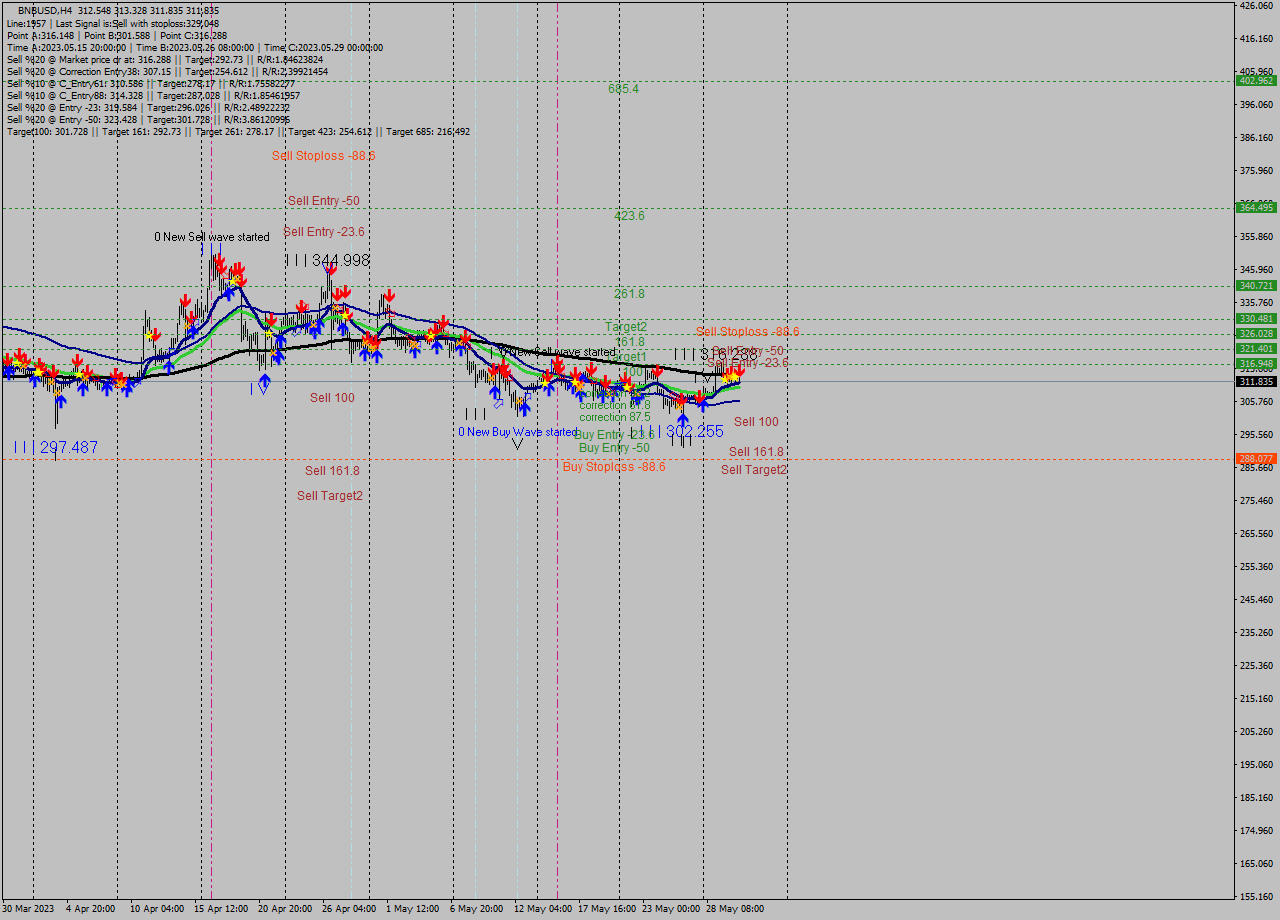Click the 'Target100: 301.728' targets summary line
This screenshot has width=1280, height=920.
(x=238, y=132)
